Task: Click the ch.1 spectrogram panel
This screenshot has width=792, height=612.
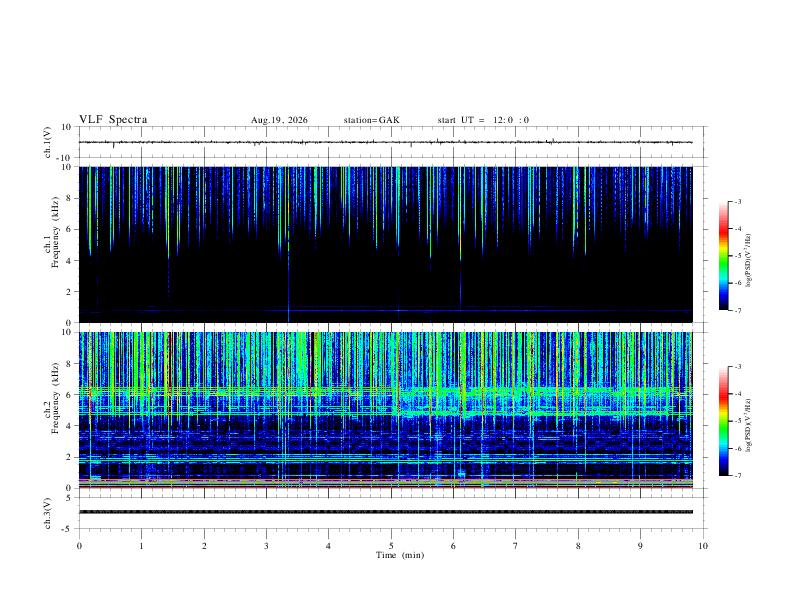Action: pyautogui.click(x=386, y=244)
